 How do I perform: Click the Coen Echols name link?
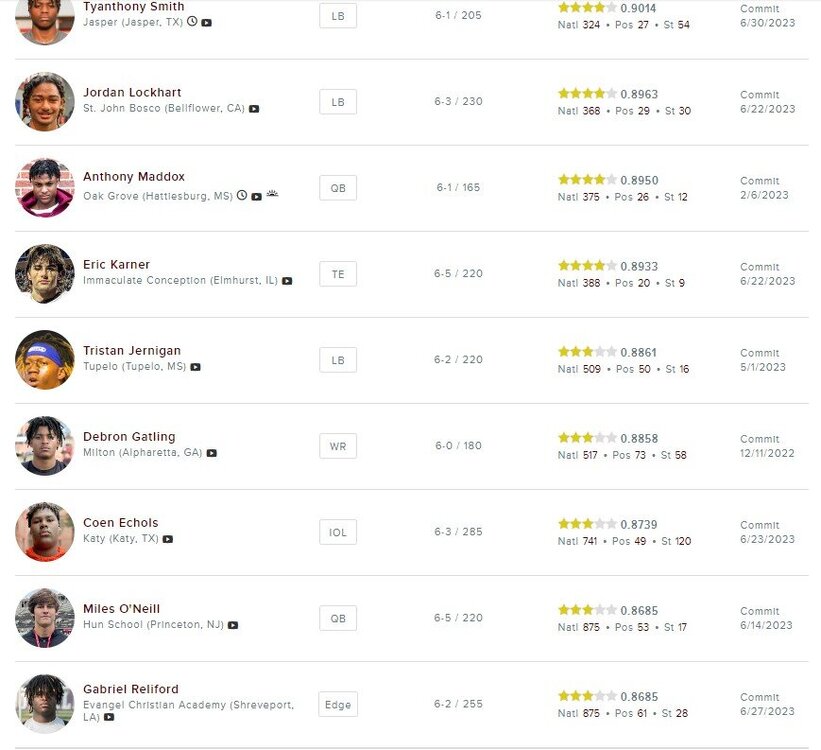[x=120, y=523]
